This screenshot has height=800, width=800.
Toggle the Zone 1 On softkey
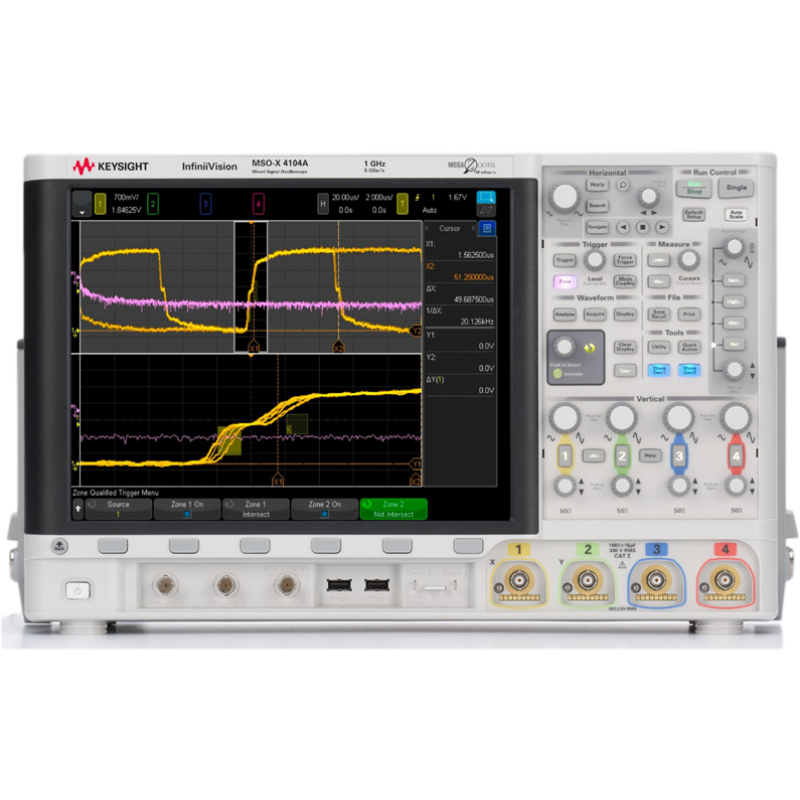[x=187, y=509]
